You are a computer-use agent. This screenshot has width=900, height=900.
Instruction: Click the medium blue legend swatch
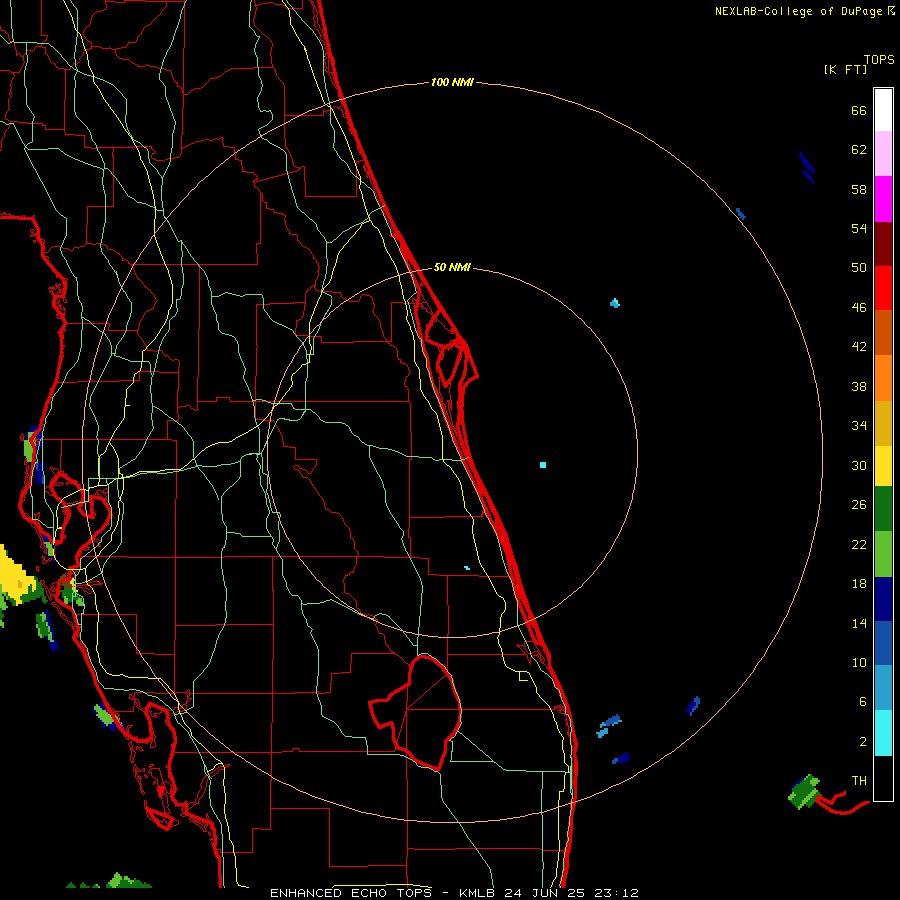[883, 643]
